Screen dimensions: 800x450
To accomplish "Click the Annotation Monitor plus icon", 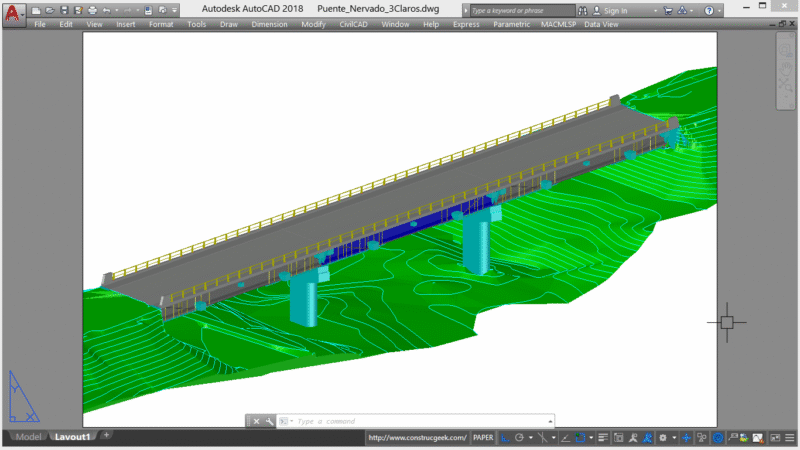I will pyautogui.click(x=686, y=438).
